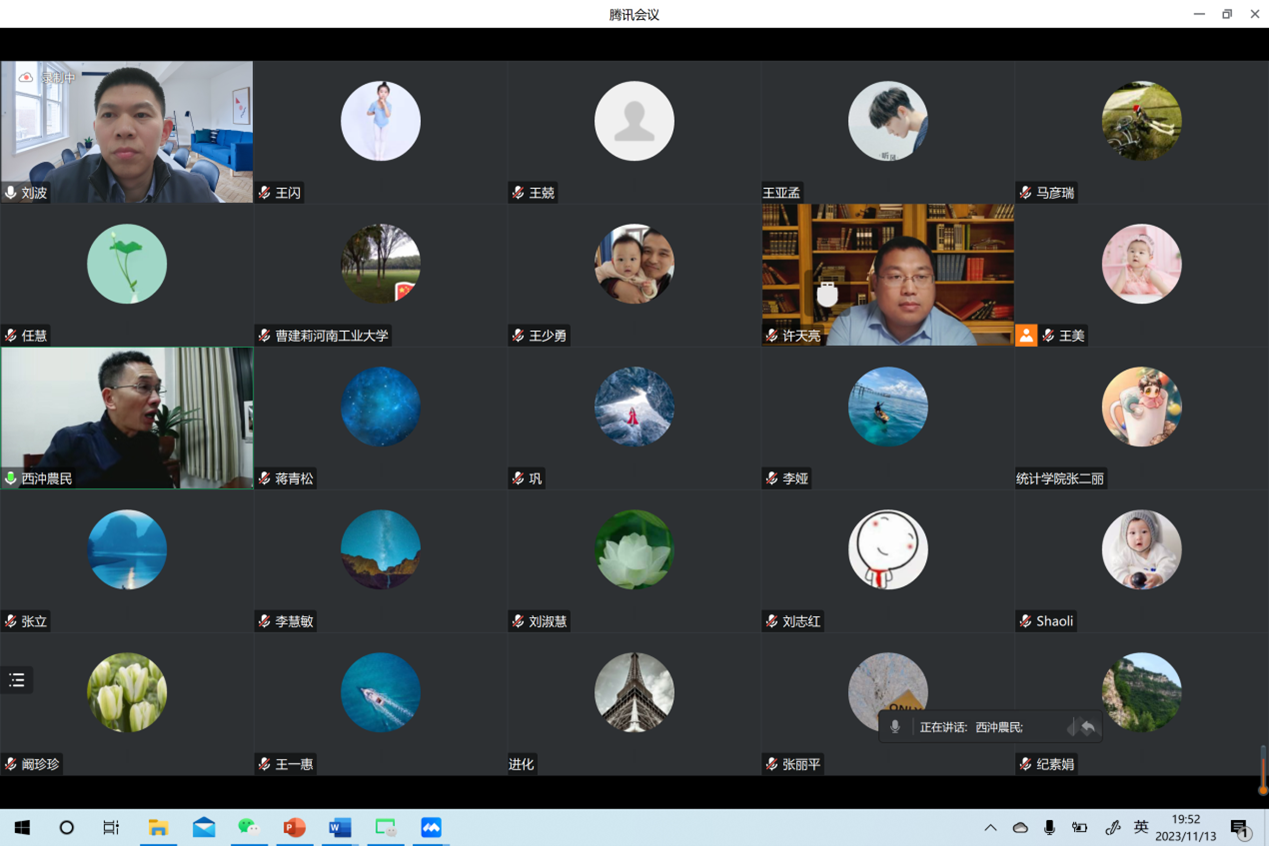
Task: Click muted mic icon next to 王闪
Action: tap(265, 193)
